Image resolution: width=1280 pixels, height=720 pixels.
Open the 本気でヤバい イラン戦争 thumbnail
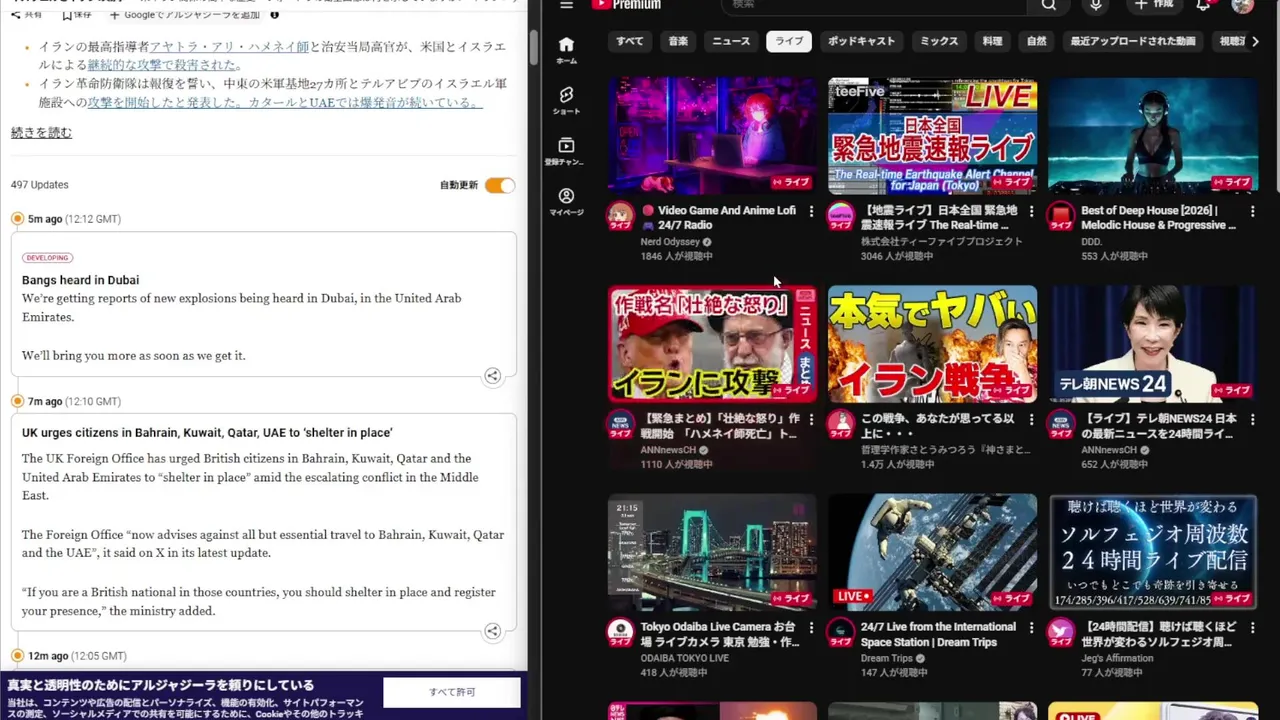pyautogui.click(x=932, y=344)
